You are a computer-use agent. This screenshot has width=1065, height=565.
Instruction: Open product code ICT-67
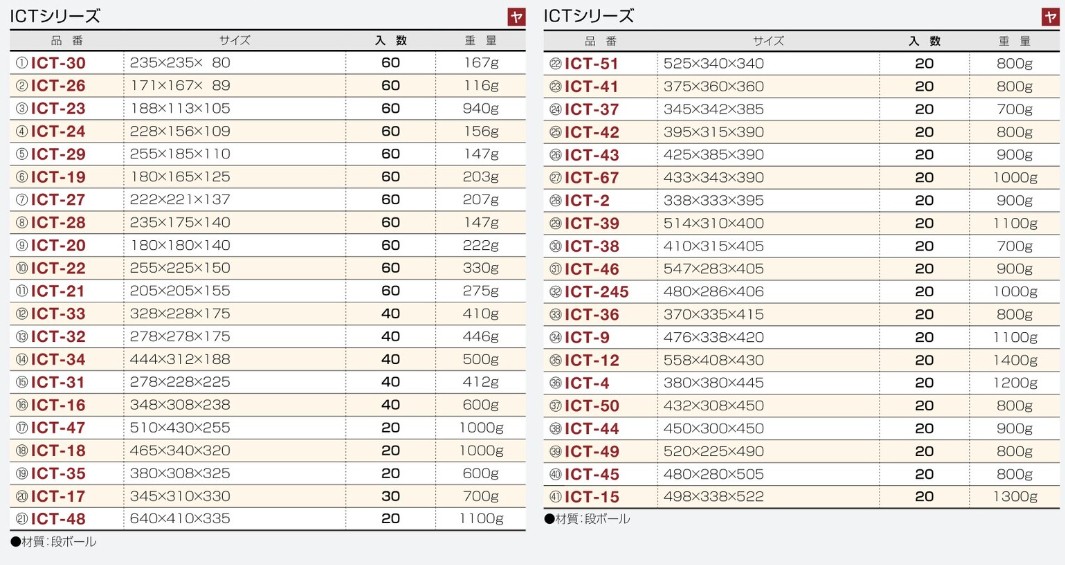(x=592, y=178)
